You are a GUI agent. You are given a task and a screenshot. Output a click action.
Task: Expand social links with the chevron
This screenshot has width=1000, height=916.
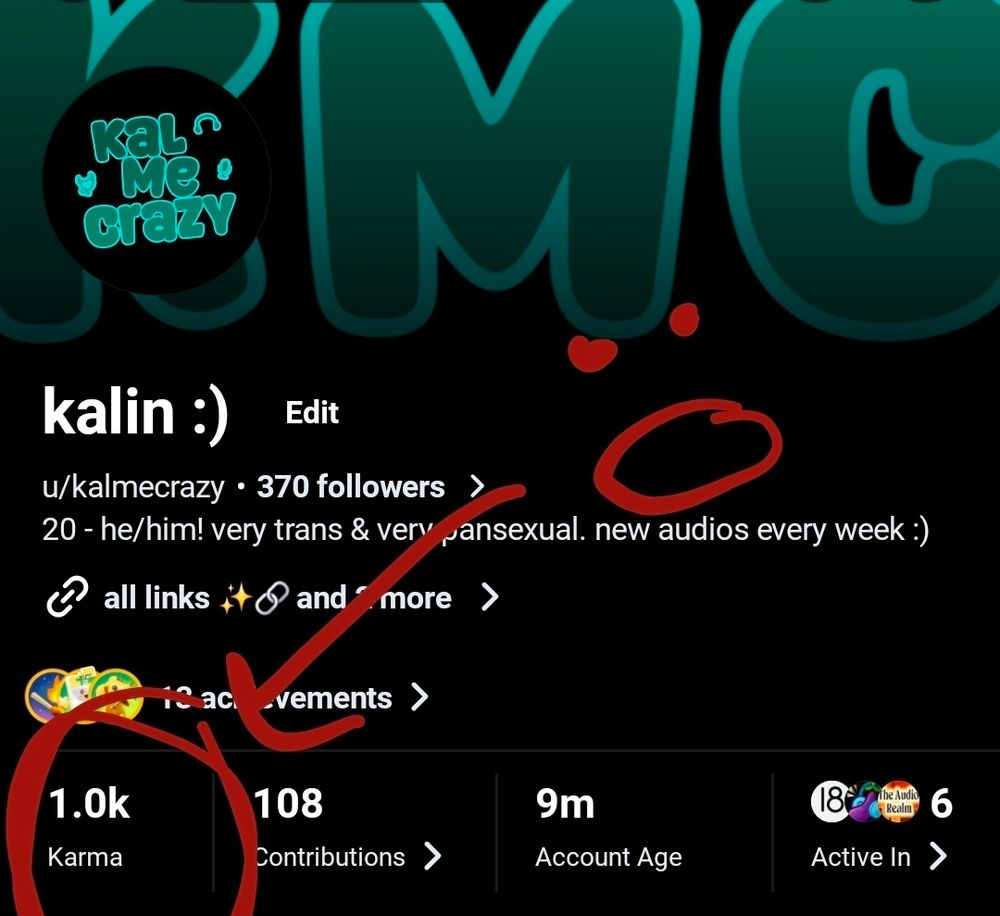tap(489, 598)
